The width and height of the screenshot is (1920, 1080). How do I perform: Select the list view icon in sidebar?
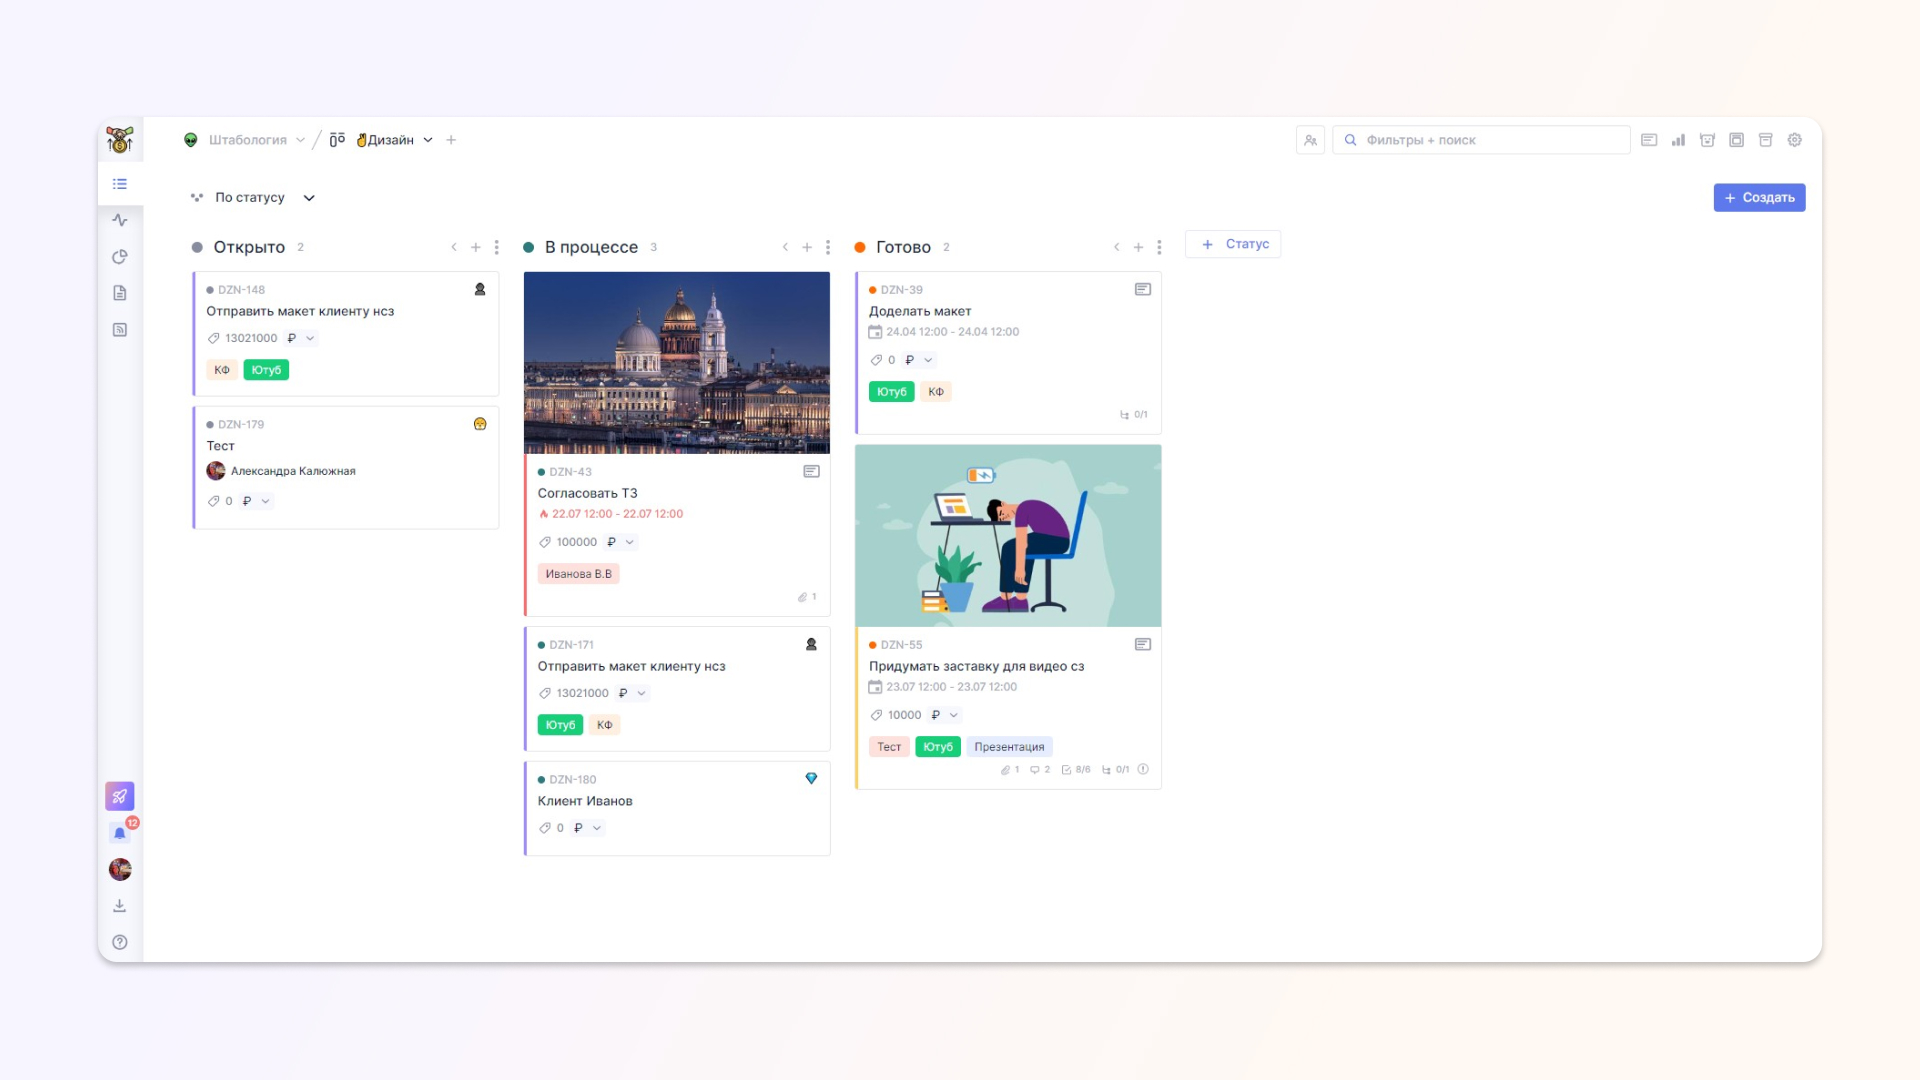click(119, 184)
